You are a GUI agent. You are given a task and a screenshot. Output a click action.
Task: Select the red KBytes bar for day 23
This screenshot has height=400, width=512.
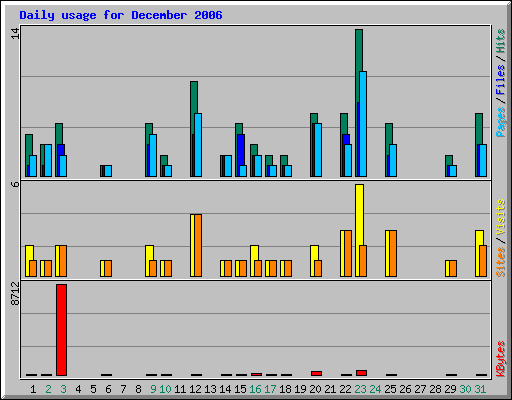point(361,373)
